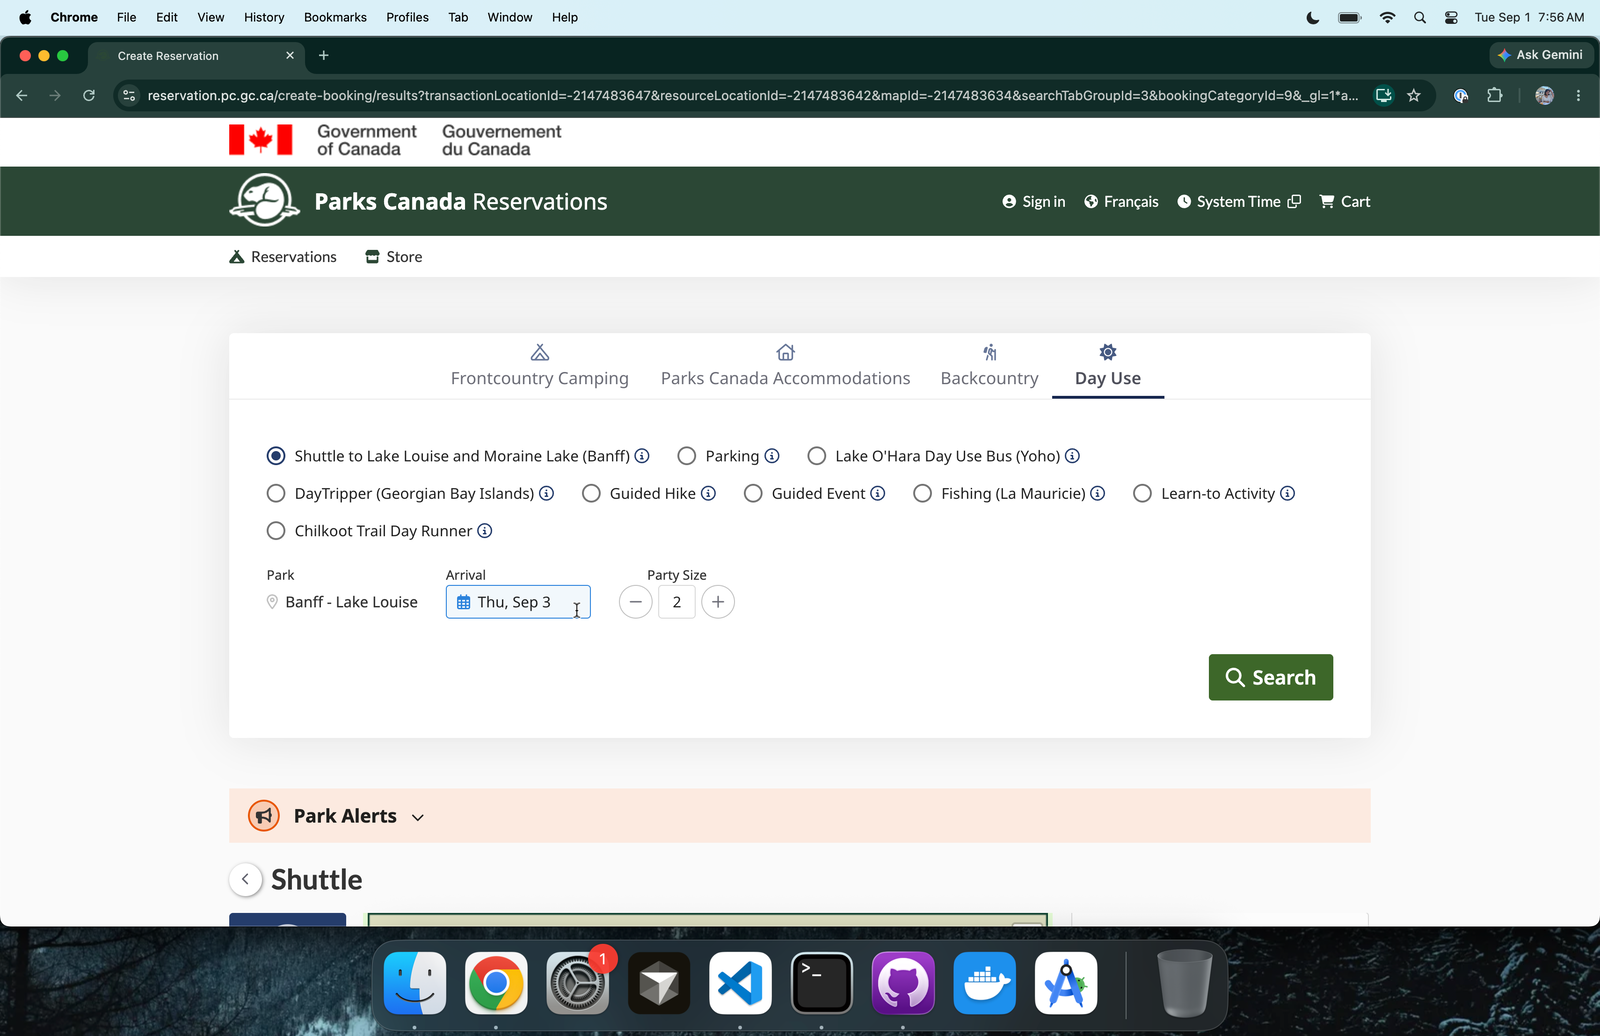Open the Chrome three-dot menu
Viewport: 1600px width, 1036px height.
click(x=1579, y=95)
